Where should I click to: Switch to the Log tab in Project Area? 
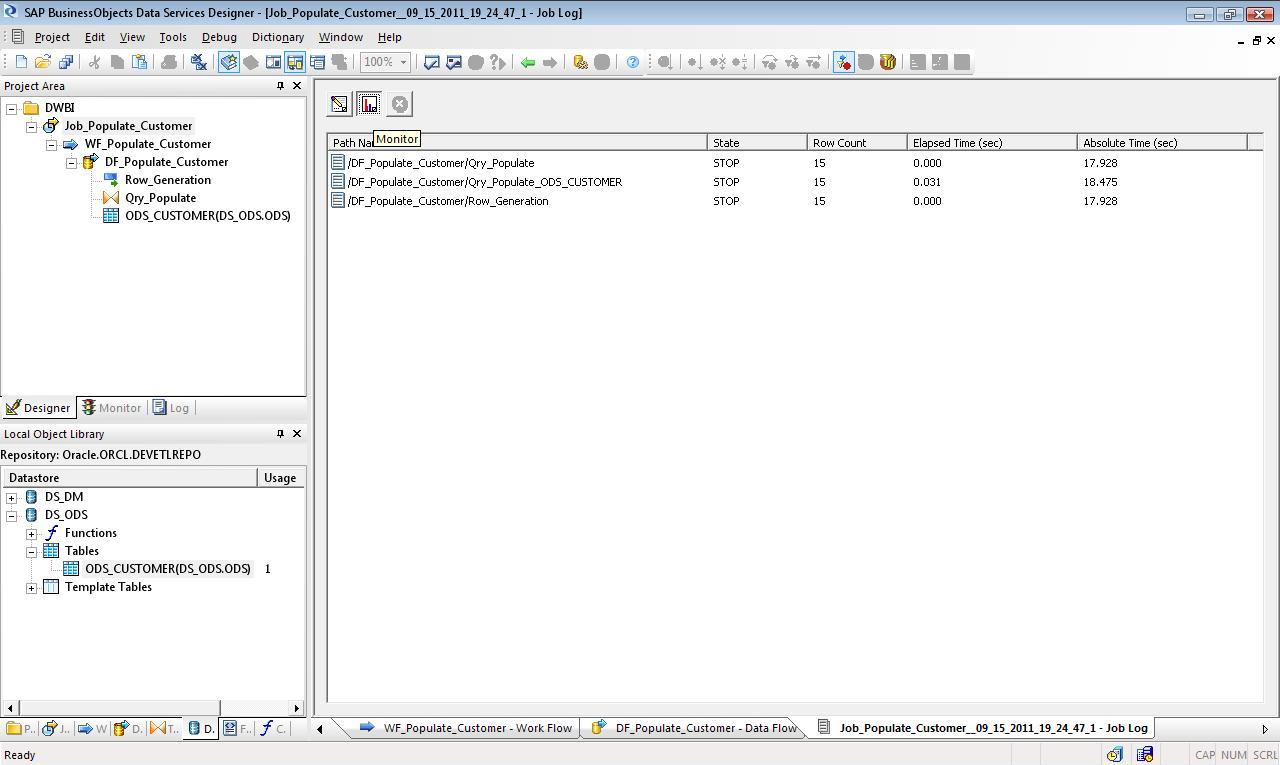pos(171,408)
